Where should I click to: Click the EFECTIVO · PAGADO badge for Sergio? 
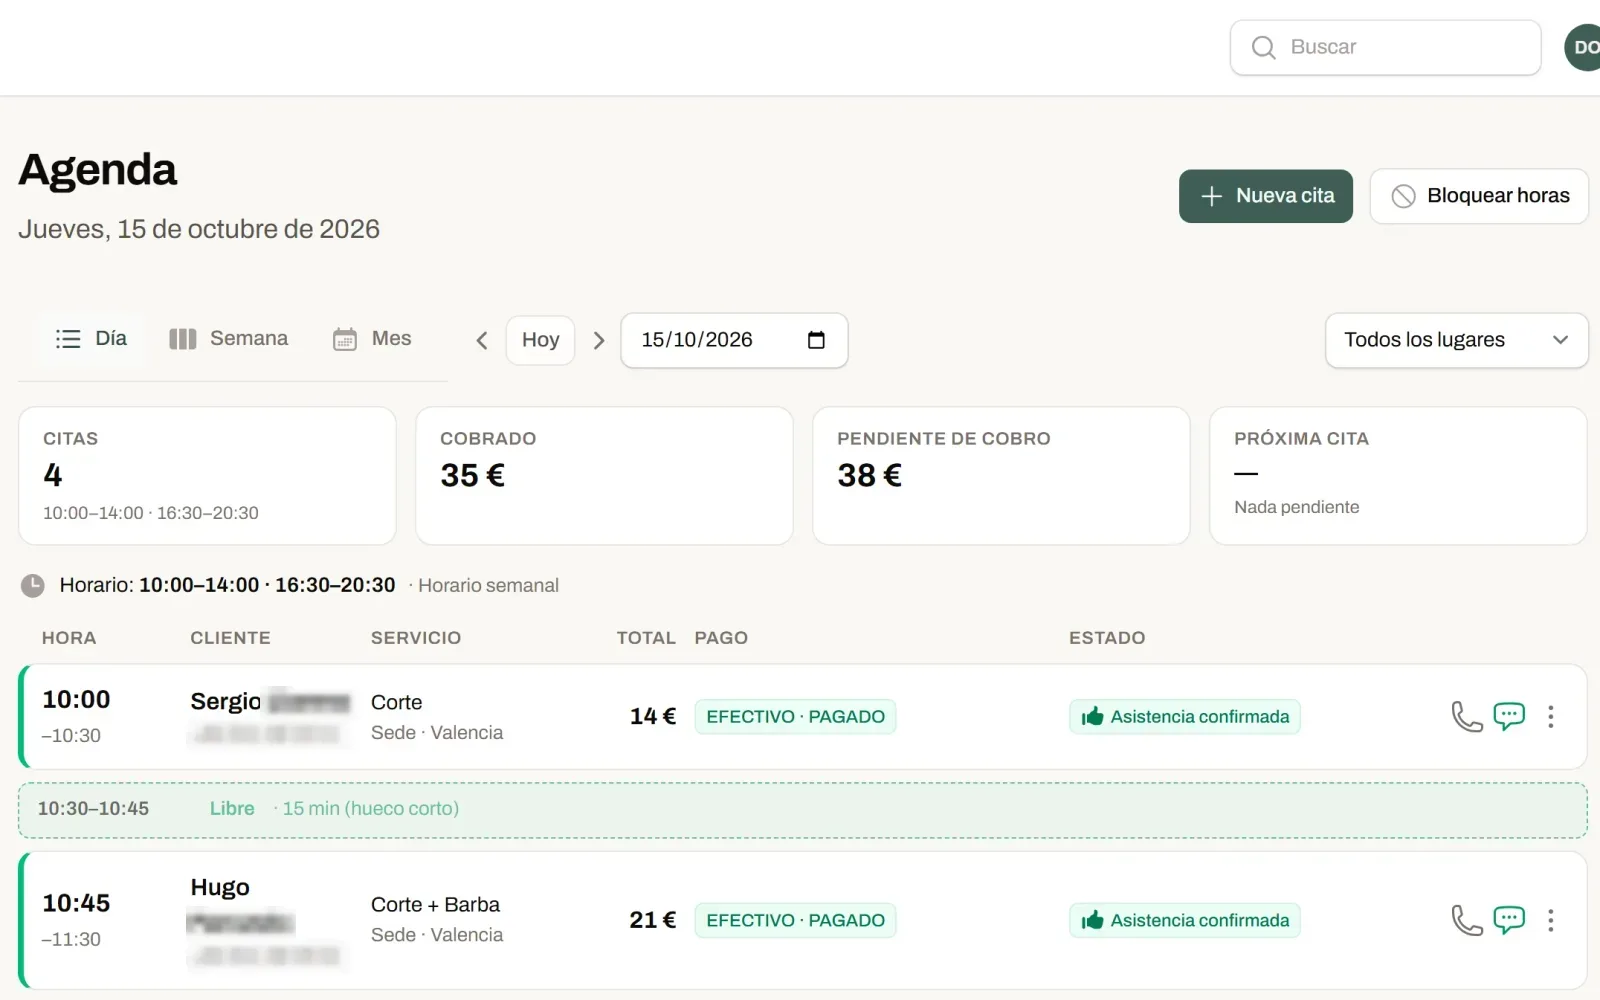(795, 716)
